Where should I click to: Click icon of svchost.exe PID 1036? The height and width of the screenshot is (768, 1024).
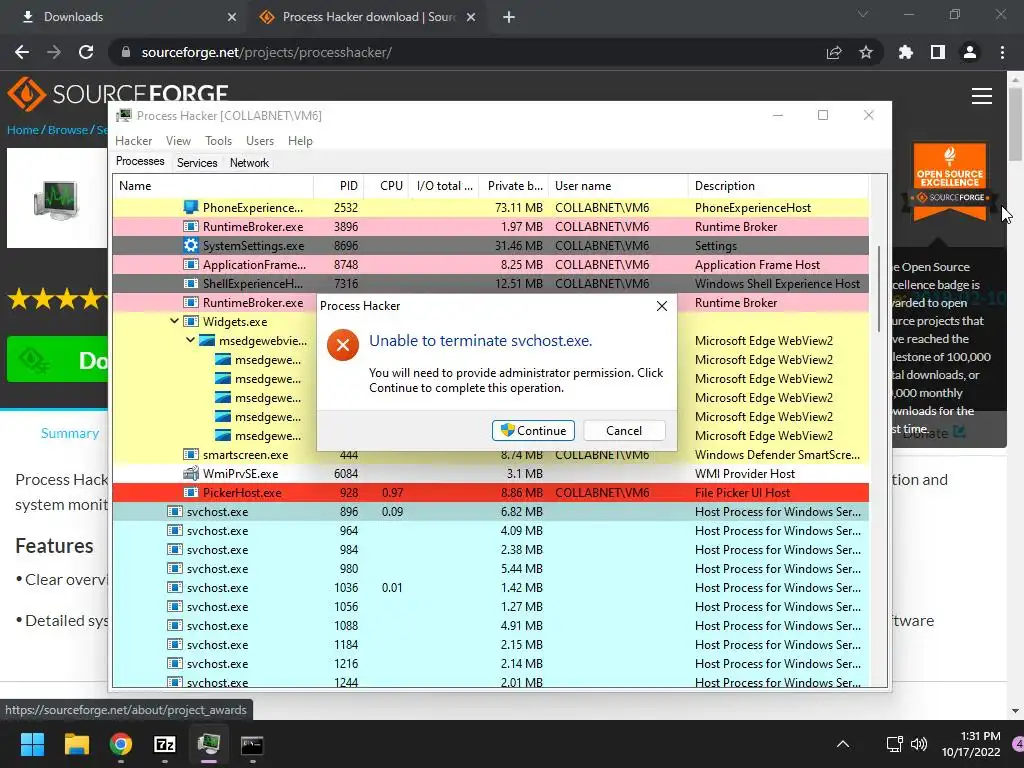pos(174,587)
